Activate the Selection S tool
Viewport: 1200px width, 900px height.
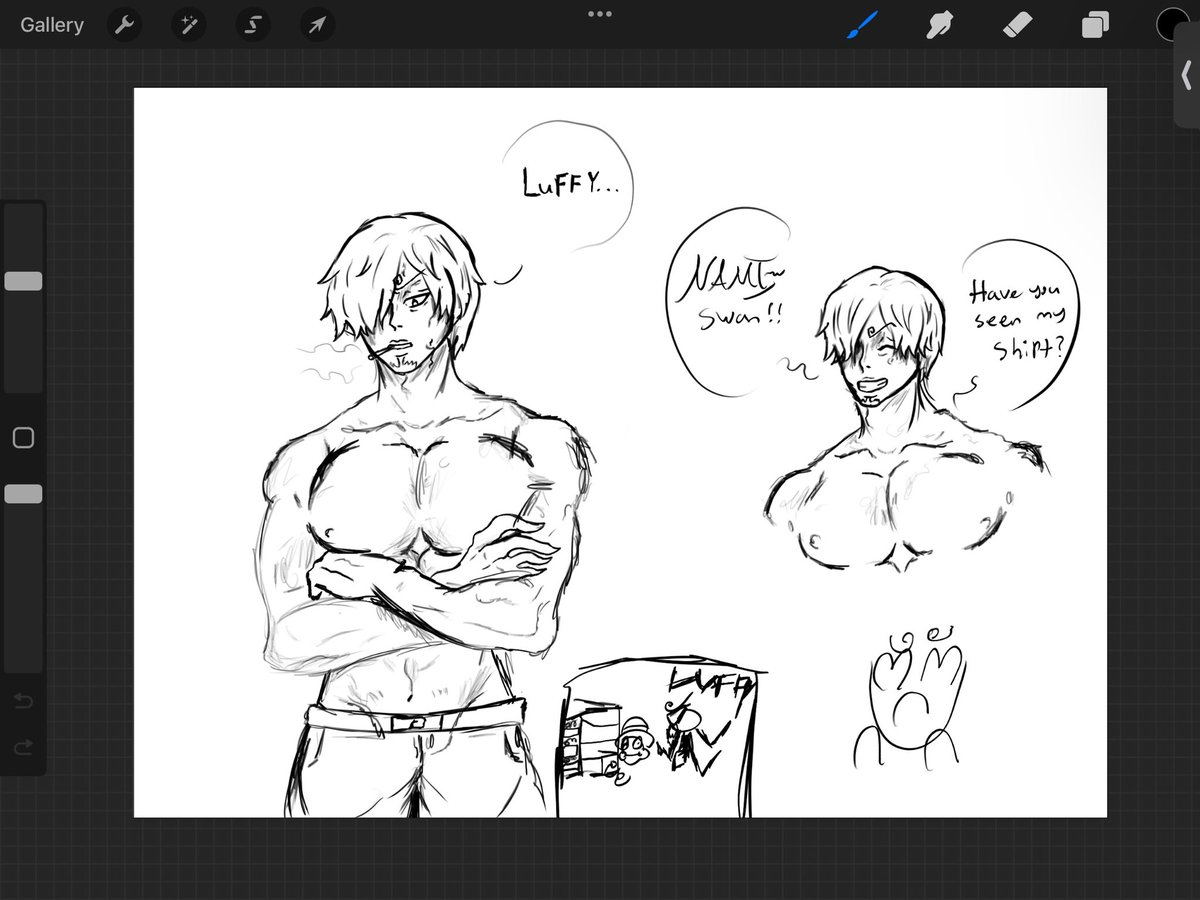coord(253,25)
